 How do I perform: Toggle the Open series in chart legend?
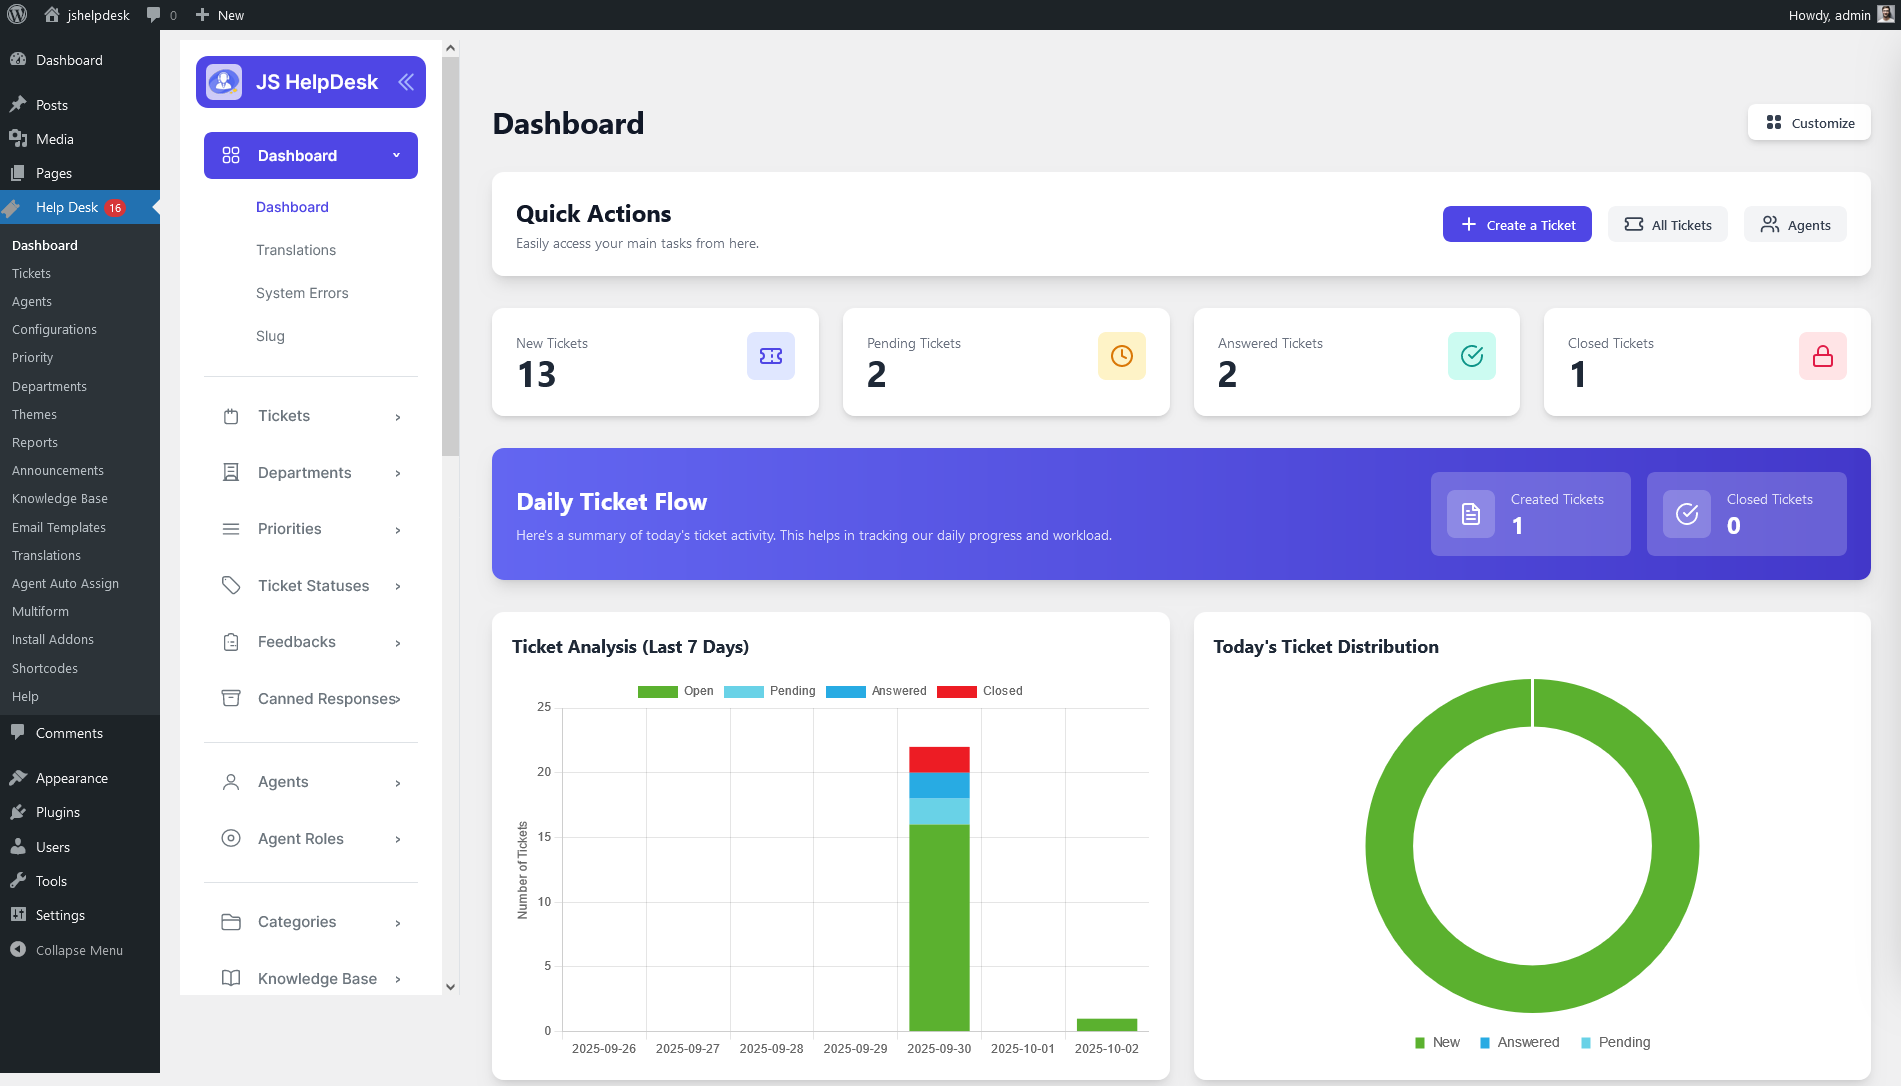676,691
